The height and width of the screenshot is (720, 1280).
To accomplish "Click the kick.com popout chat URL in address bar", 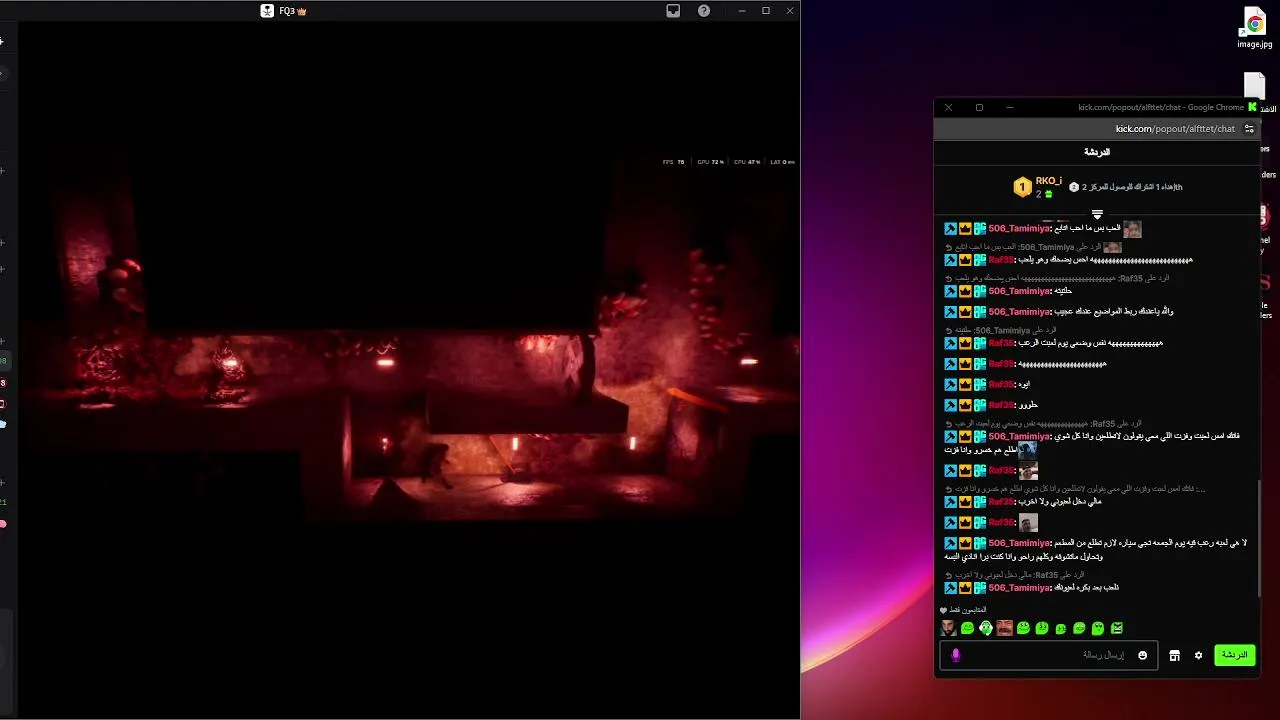I will tap(1175, 129).
